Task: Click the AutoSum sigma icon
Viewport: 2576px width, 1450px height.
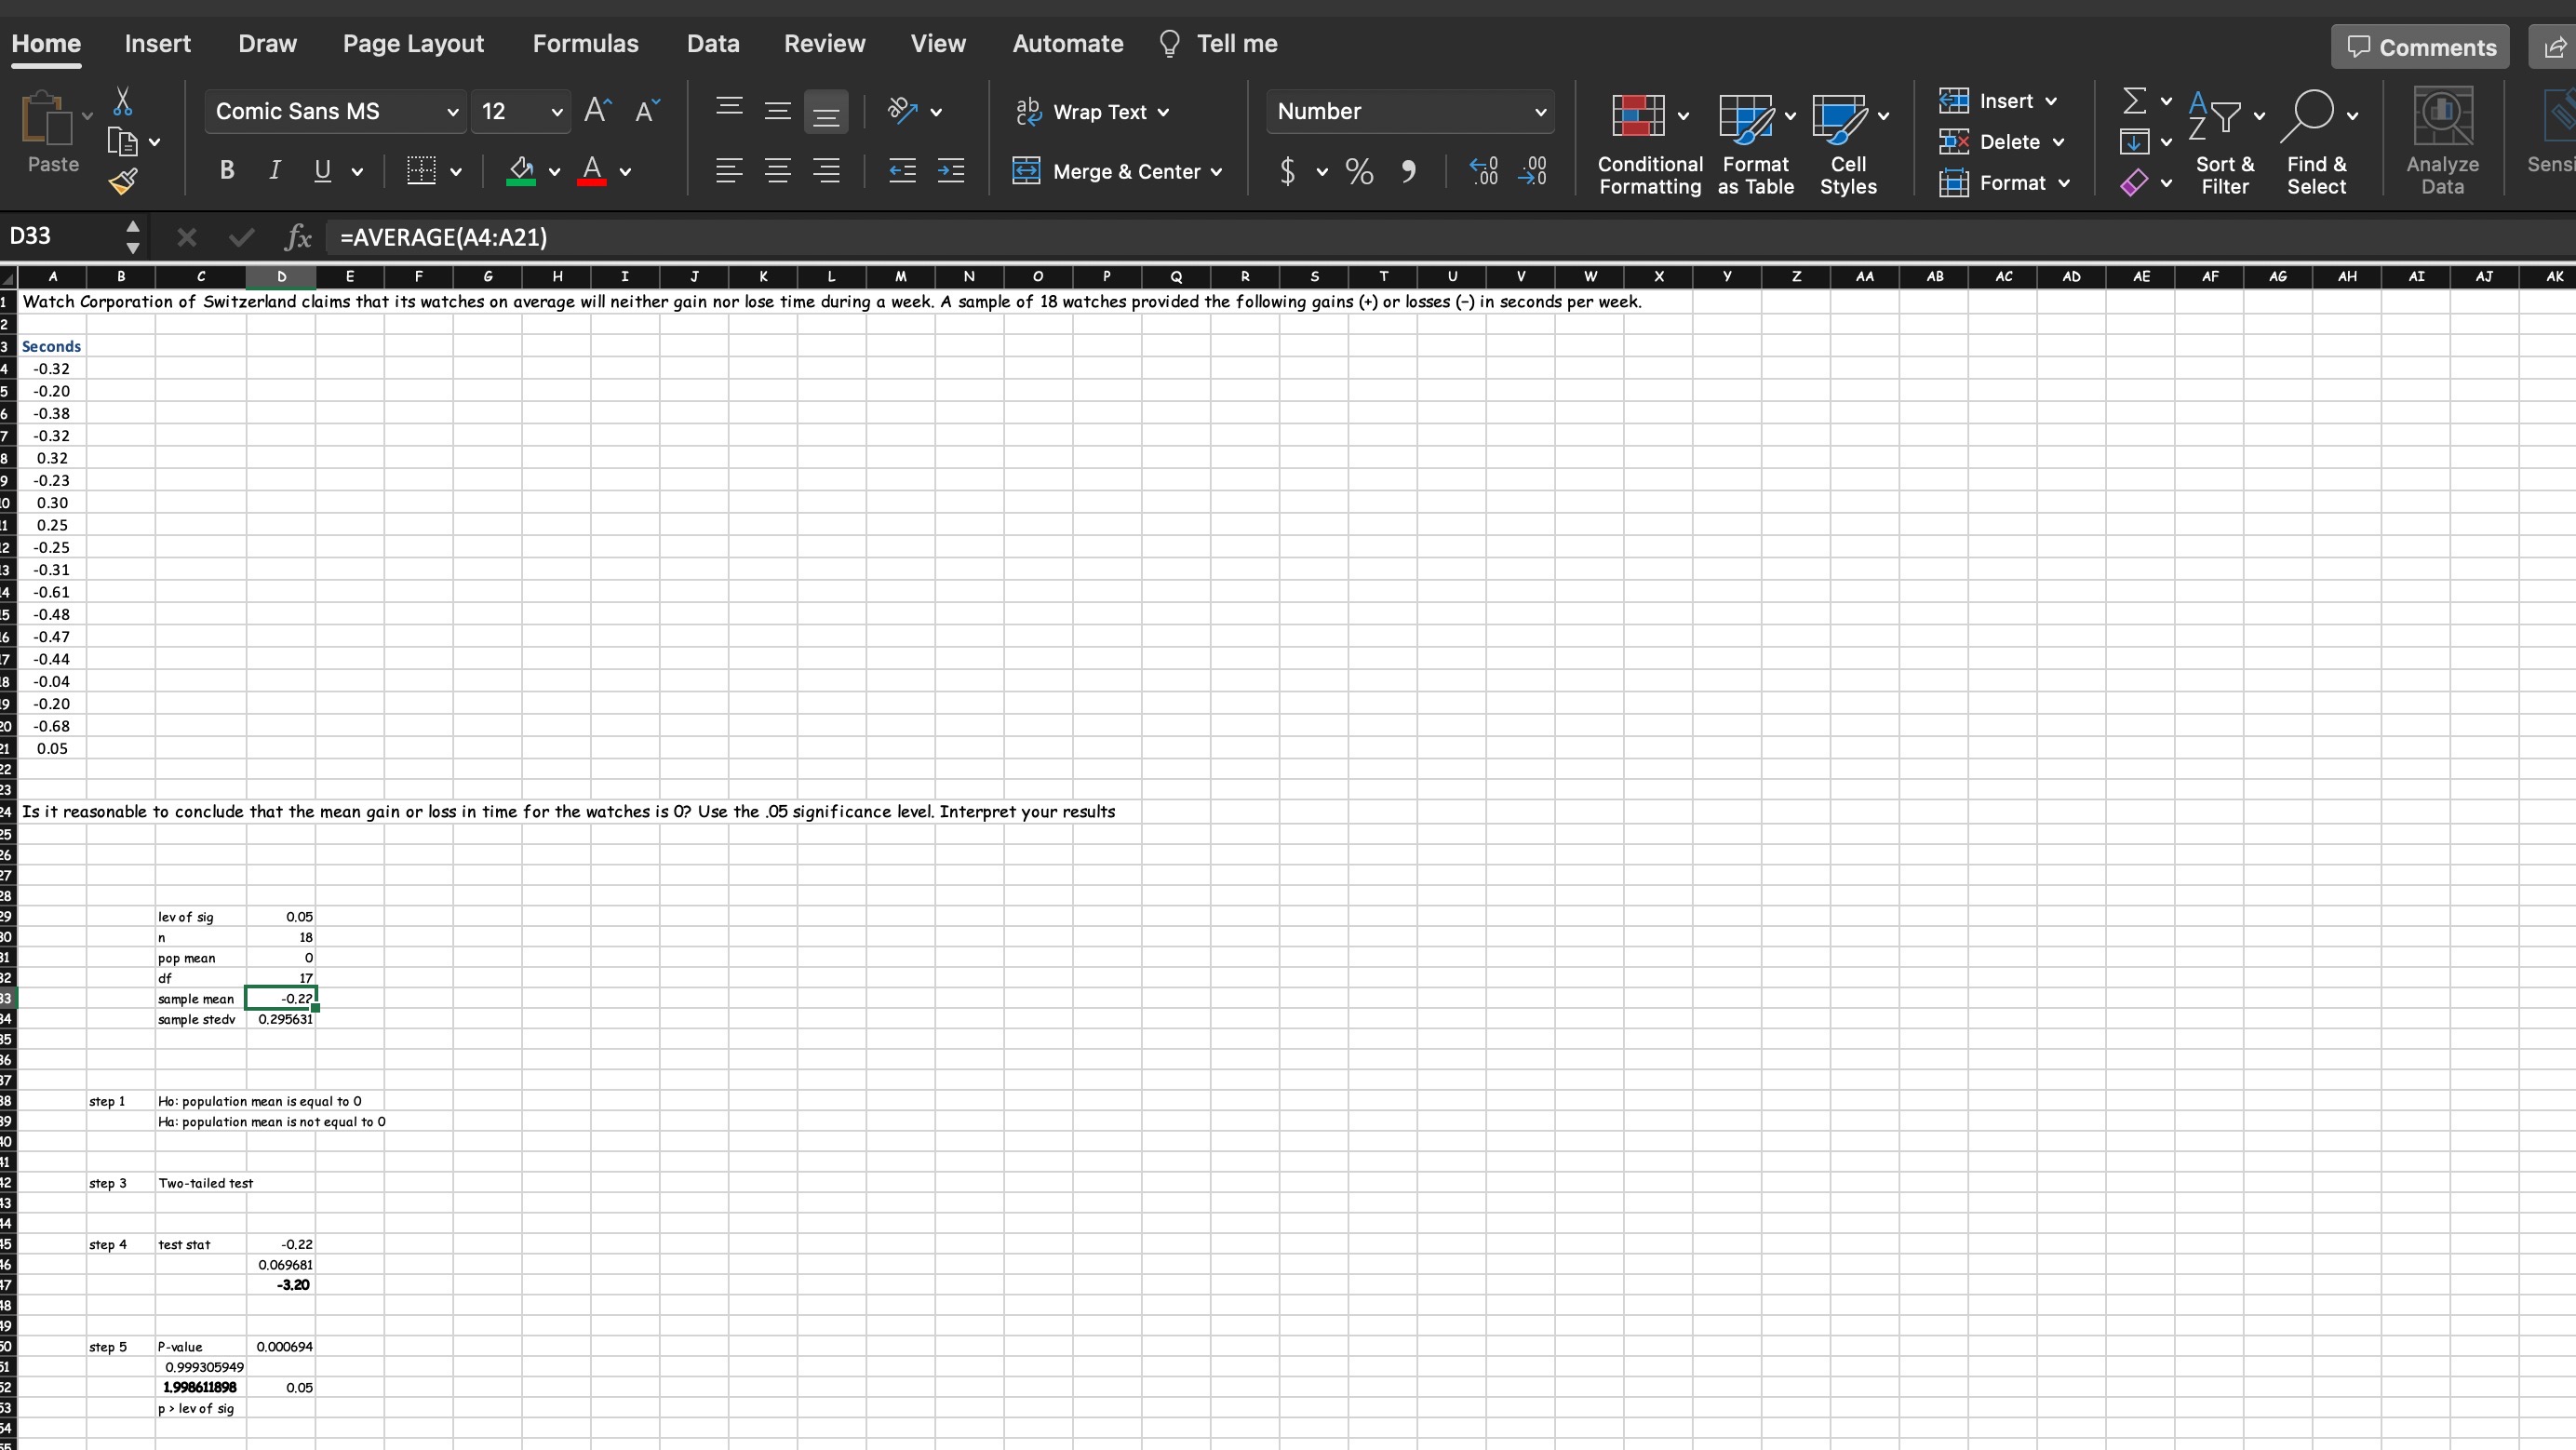Action: click(2134, 101)
